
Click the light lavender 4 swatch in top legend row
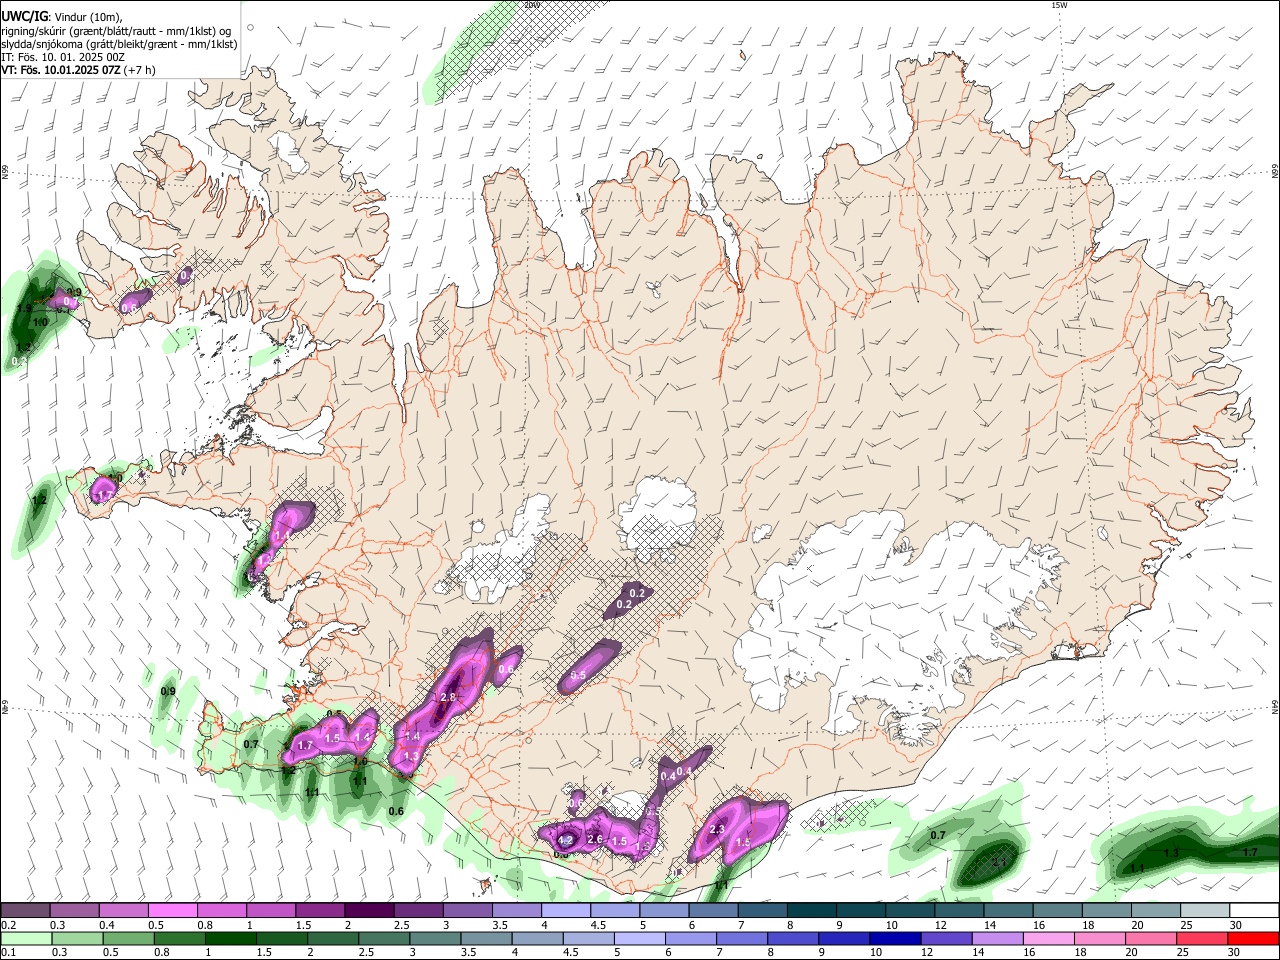coord(566,910)
